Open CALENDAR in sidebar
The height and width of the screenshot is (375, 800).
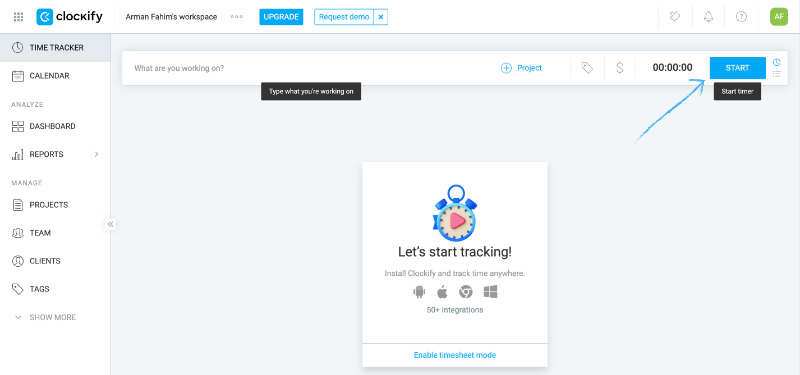55,76
